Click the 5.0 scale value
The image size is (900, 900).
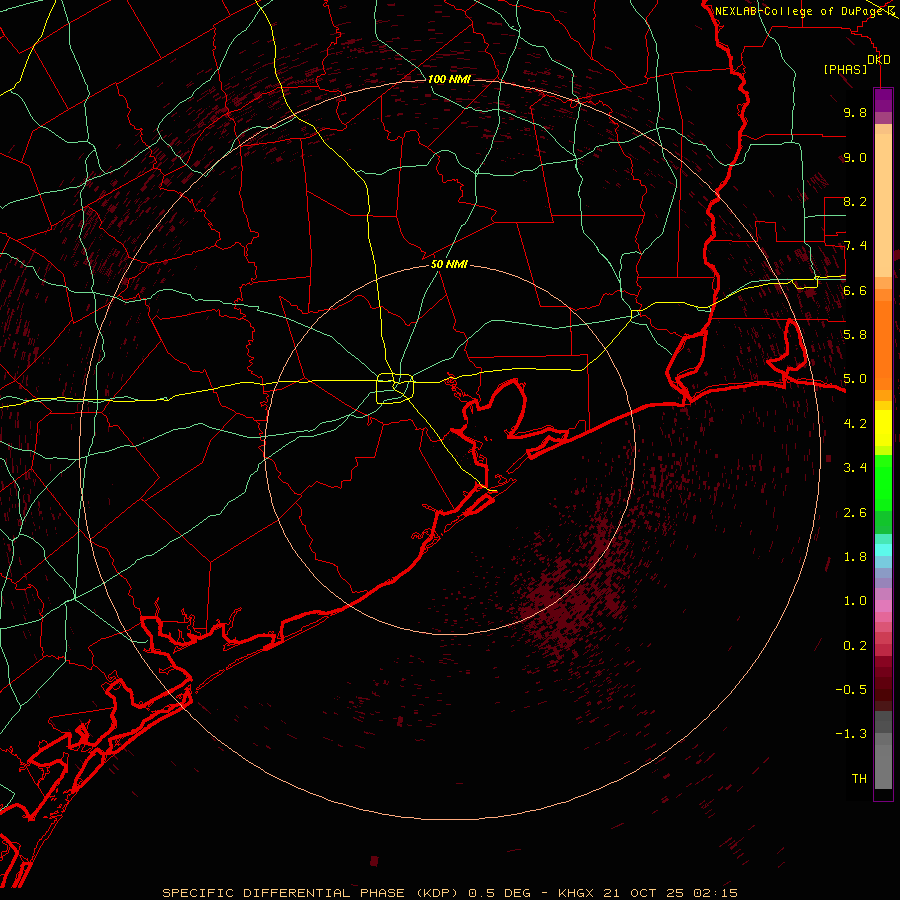(x=855, y=379)
